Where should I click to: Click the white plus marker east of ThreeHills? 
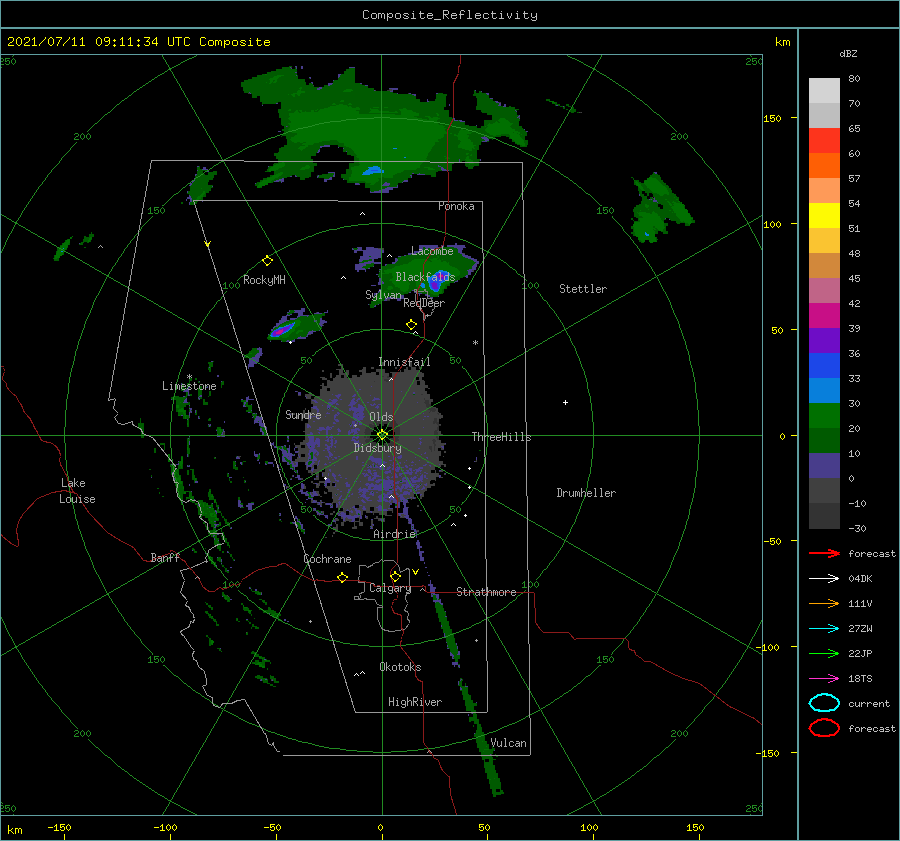[565, 402]
